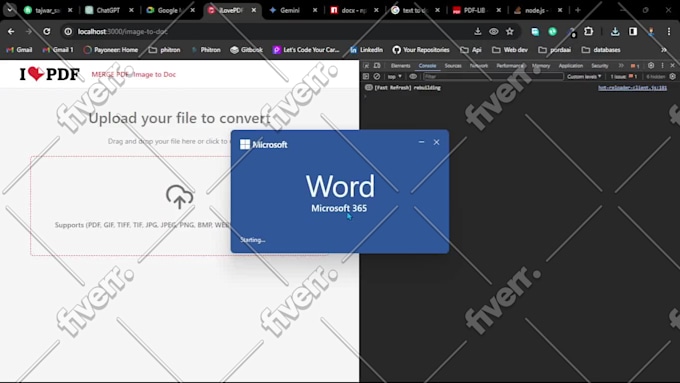Open the hot-reloader-client.js source link
This screenshot has width=680, height=383.
pyautogui.click(x=632, y=88)
